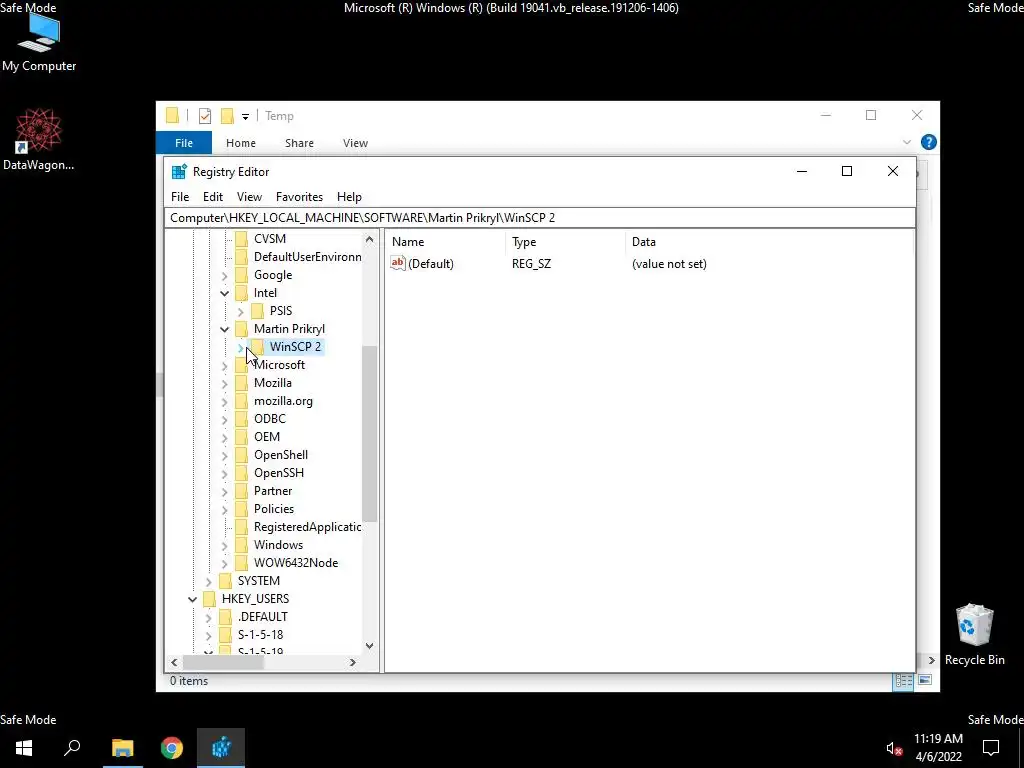The width and height of the screenshot is (1024, 768).
Task: Open Registry Editor File menu
Action: (x=180, y=197)
